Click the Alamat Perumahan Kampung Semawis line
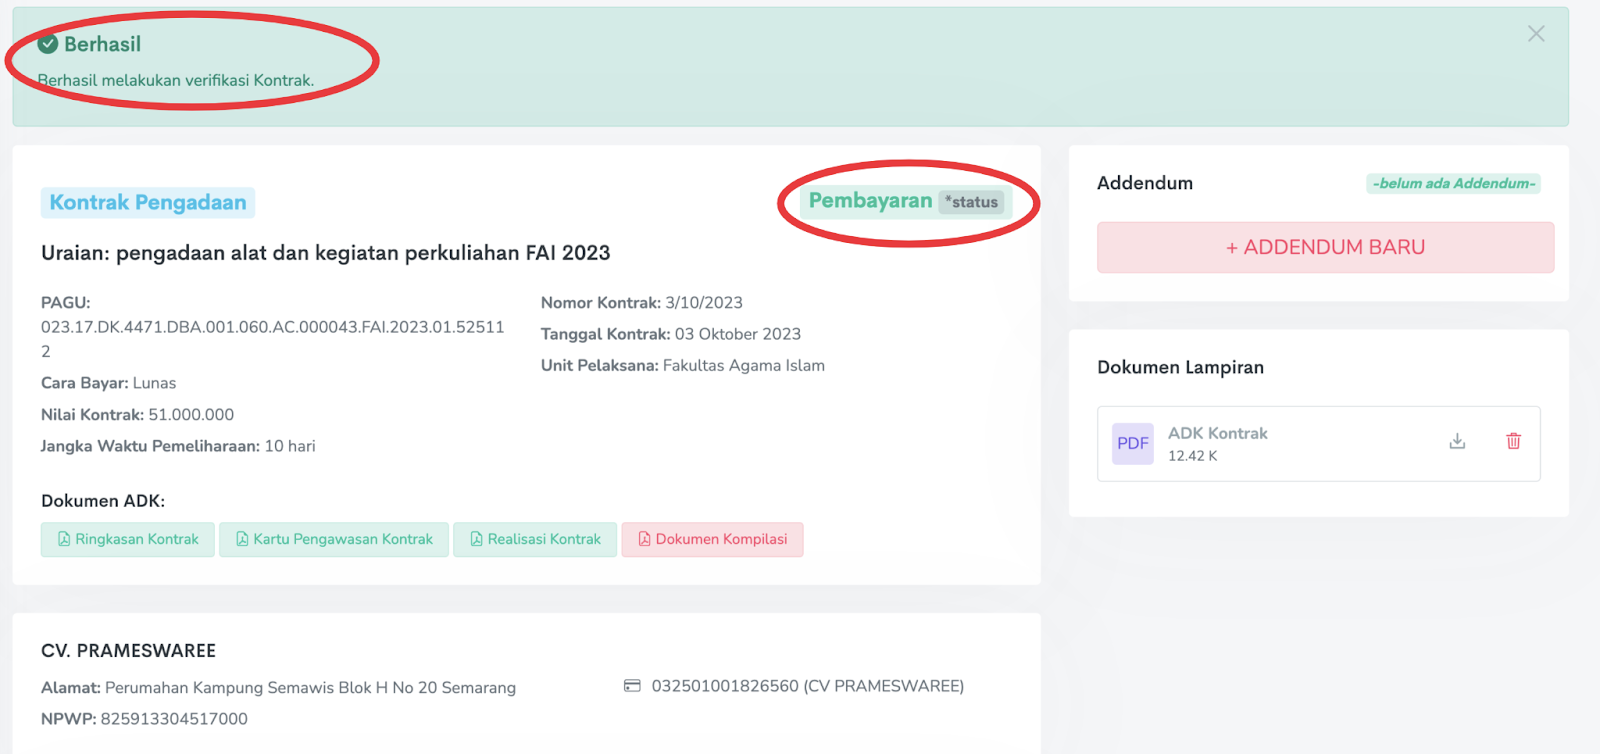The image size is (1600, 754). (x=278, y=688)
